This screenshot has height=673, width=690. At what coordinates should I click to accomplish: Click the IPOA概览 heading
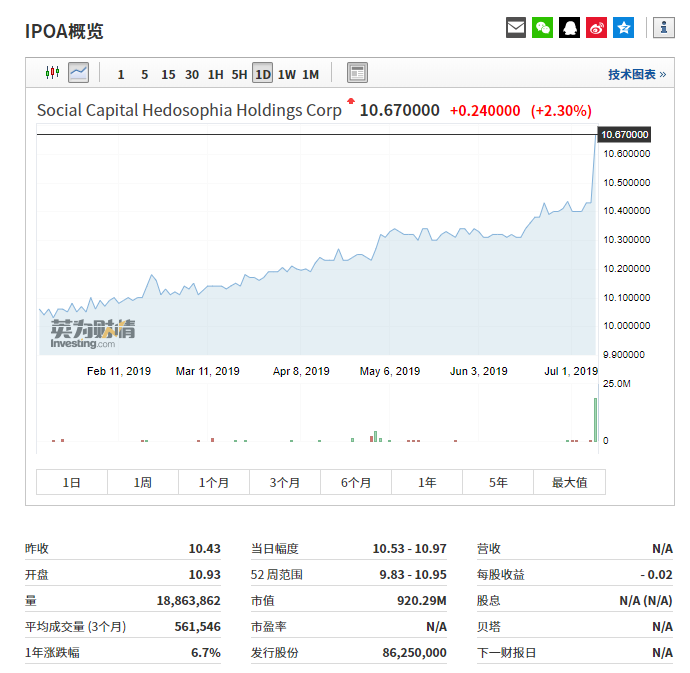pos(64,31)
